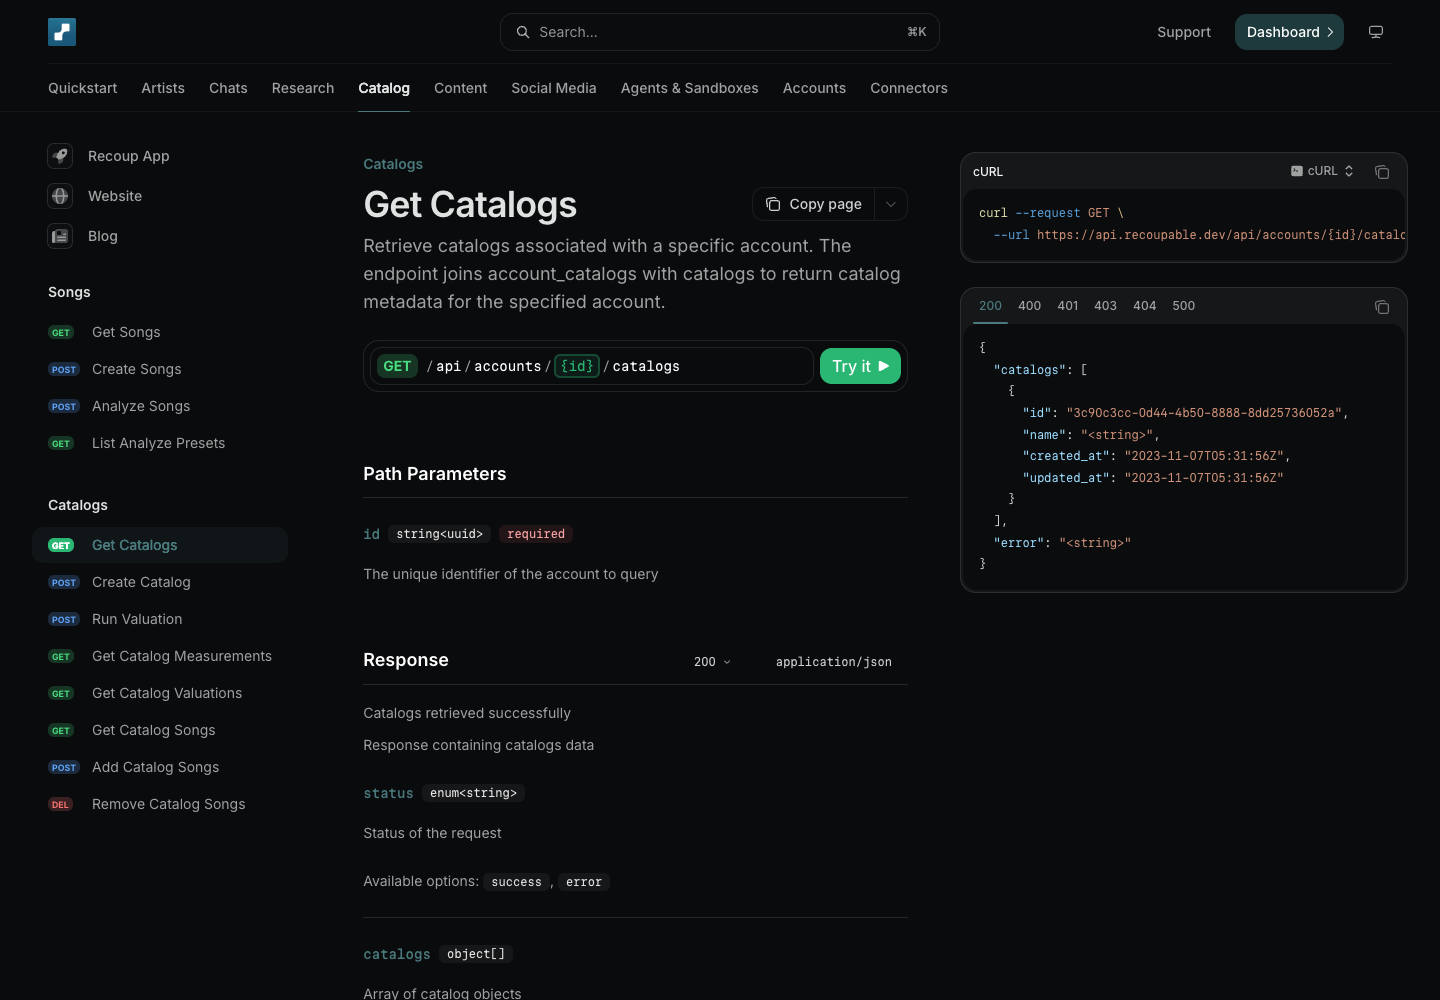
Task: Click the Response section heading
Action: [406, 660]
